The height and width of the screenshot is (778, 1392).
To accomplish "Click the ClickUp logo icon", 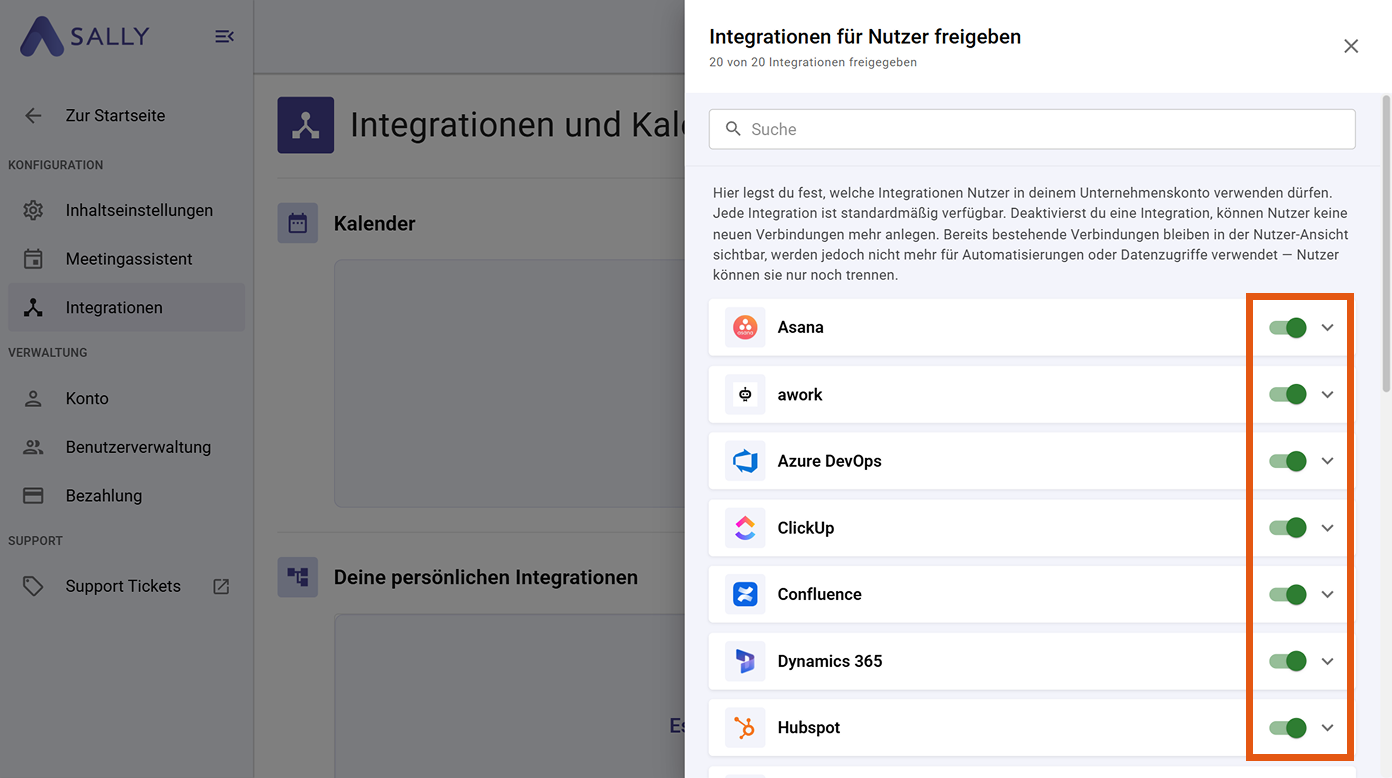I will 745,528.
